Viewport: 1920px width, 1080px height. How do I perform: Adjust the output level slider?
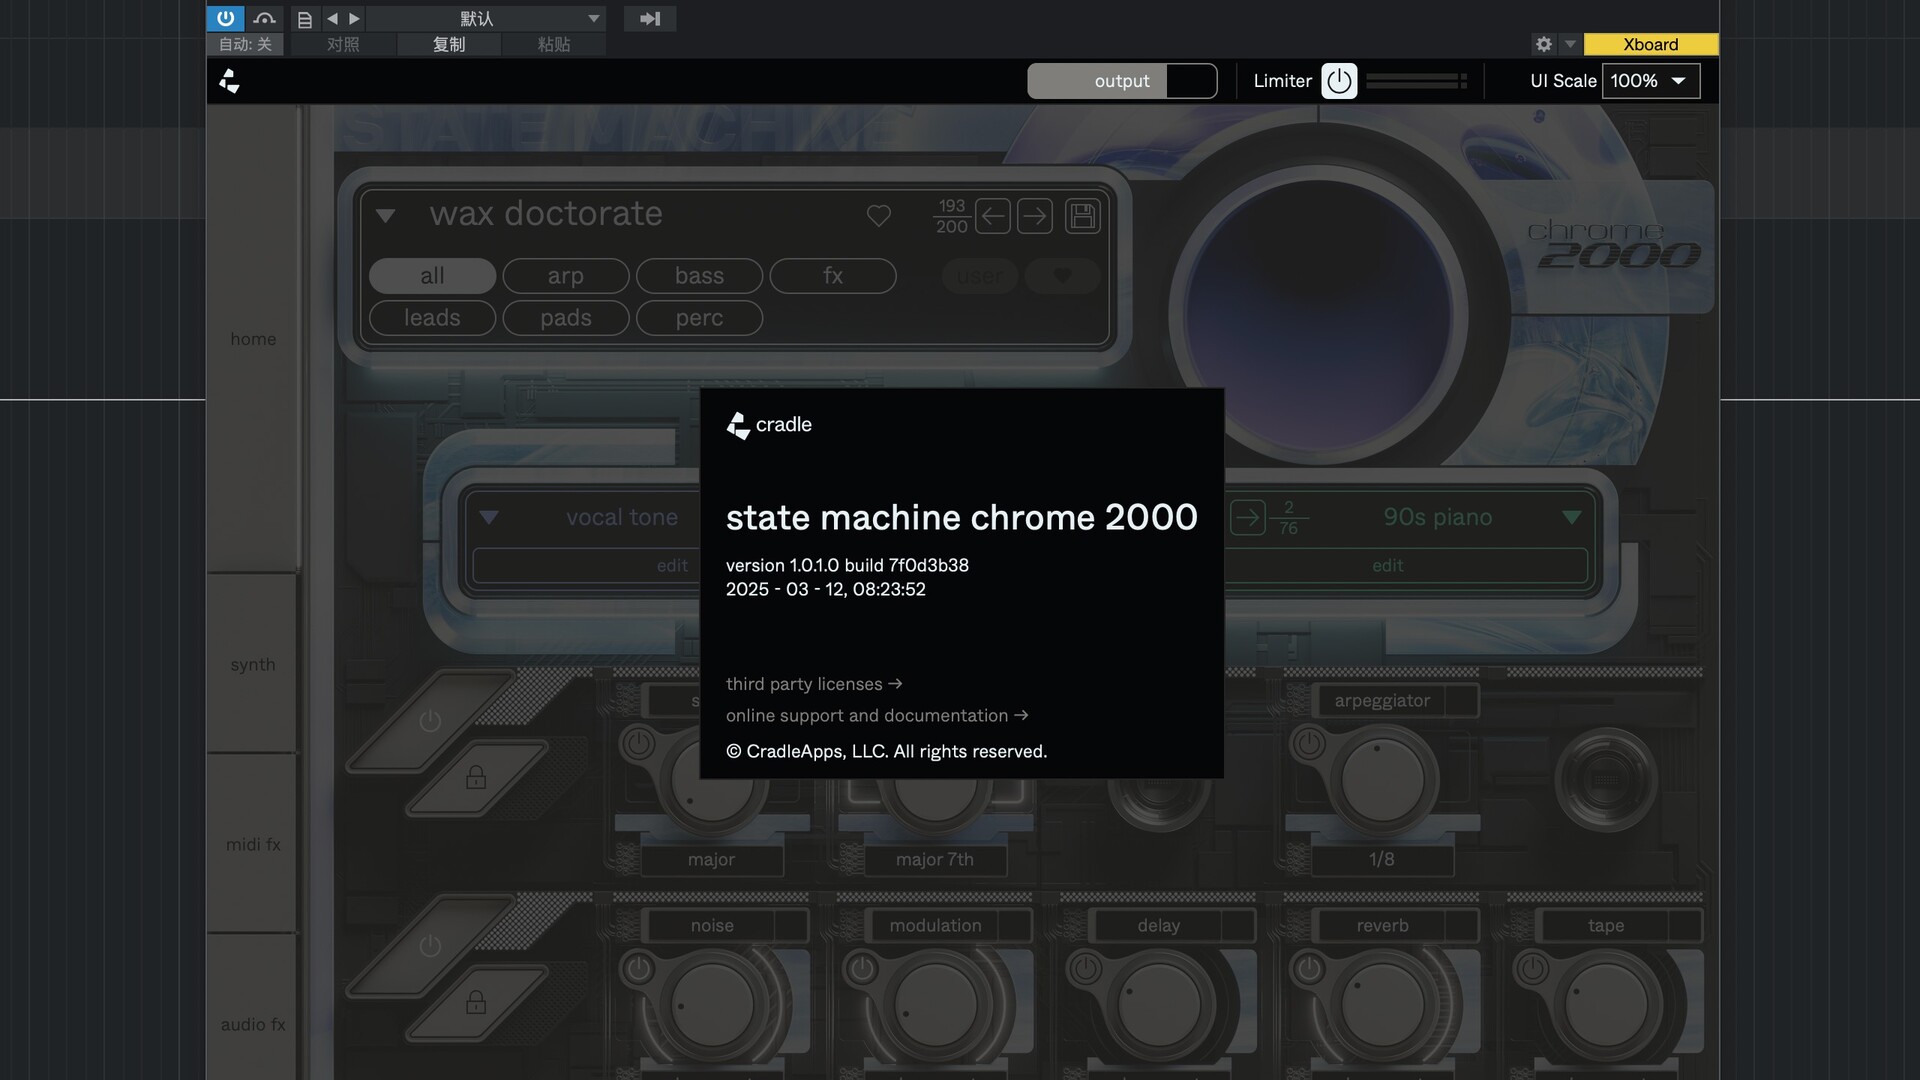[x=1122, y=81]
